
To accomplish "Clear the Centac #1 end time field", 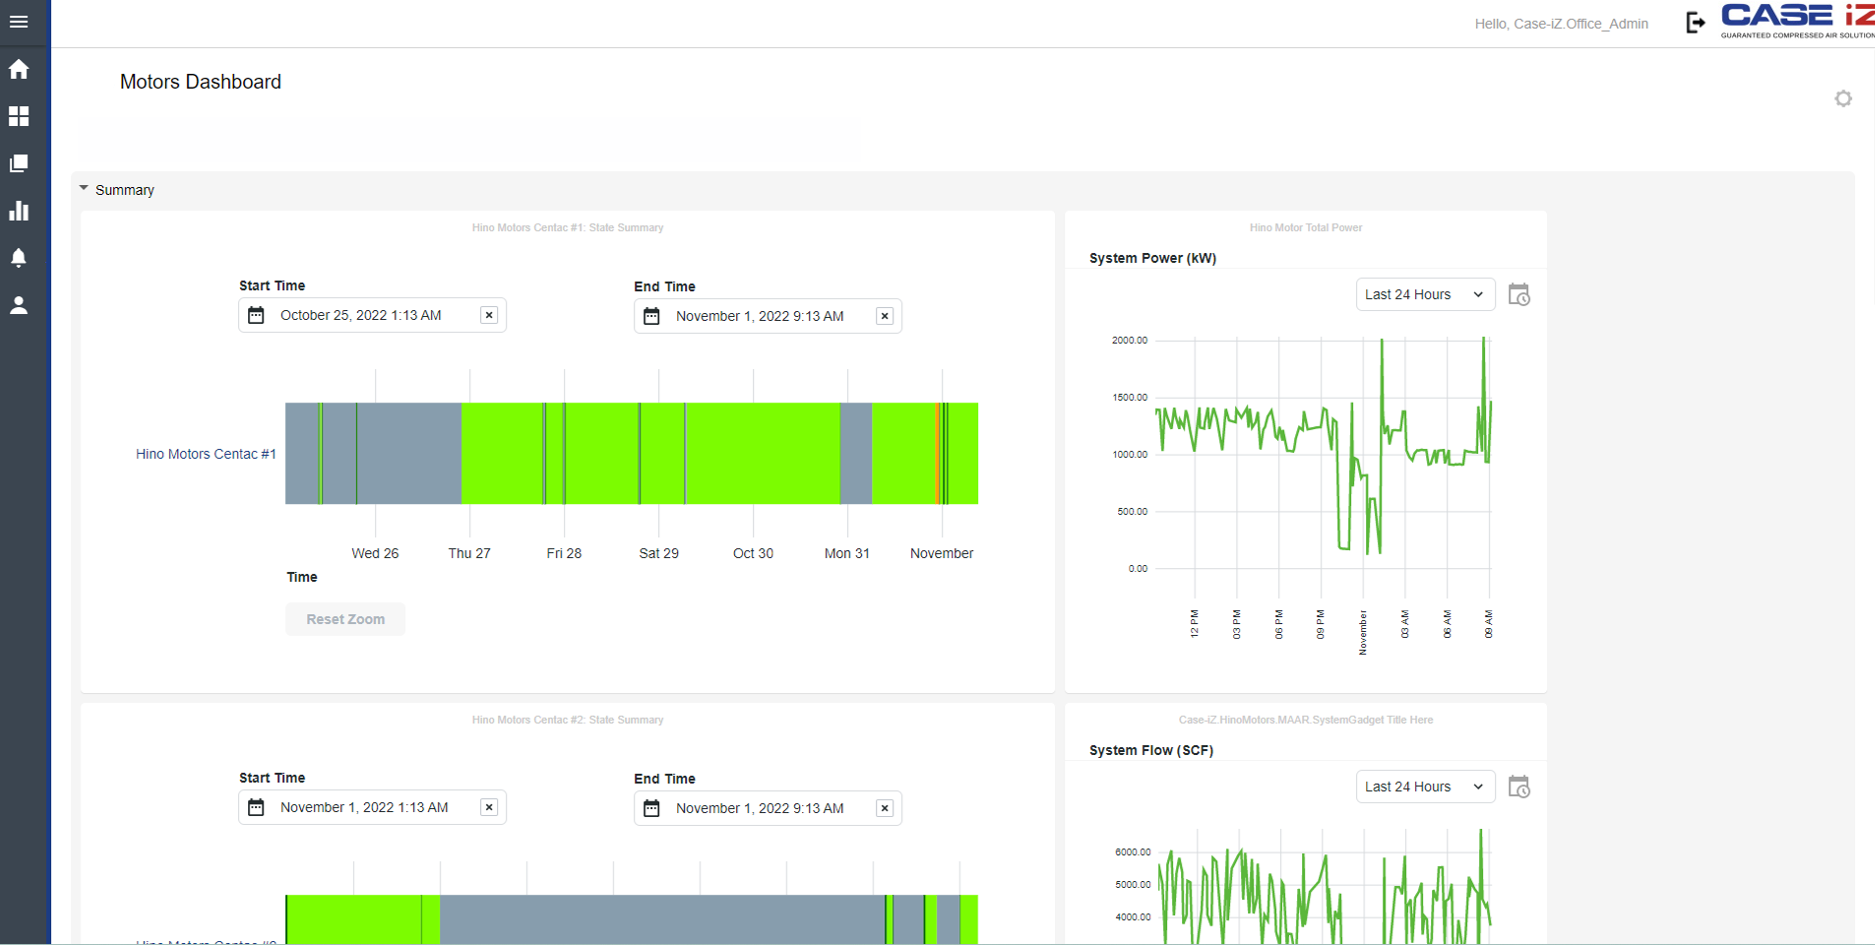I will [x=885, y=316].
